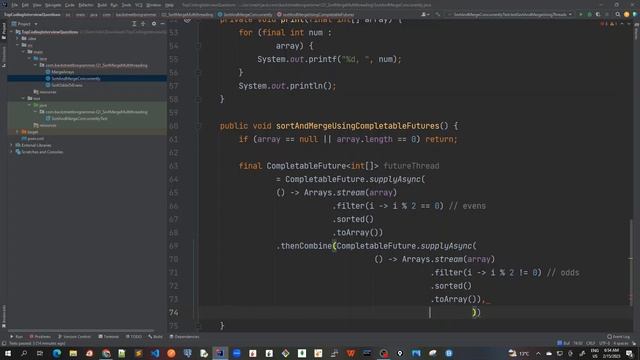Click the IDE updates orange icon

click(x=627, y=14)
